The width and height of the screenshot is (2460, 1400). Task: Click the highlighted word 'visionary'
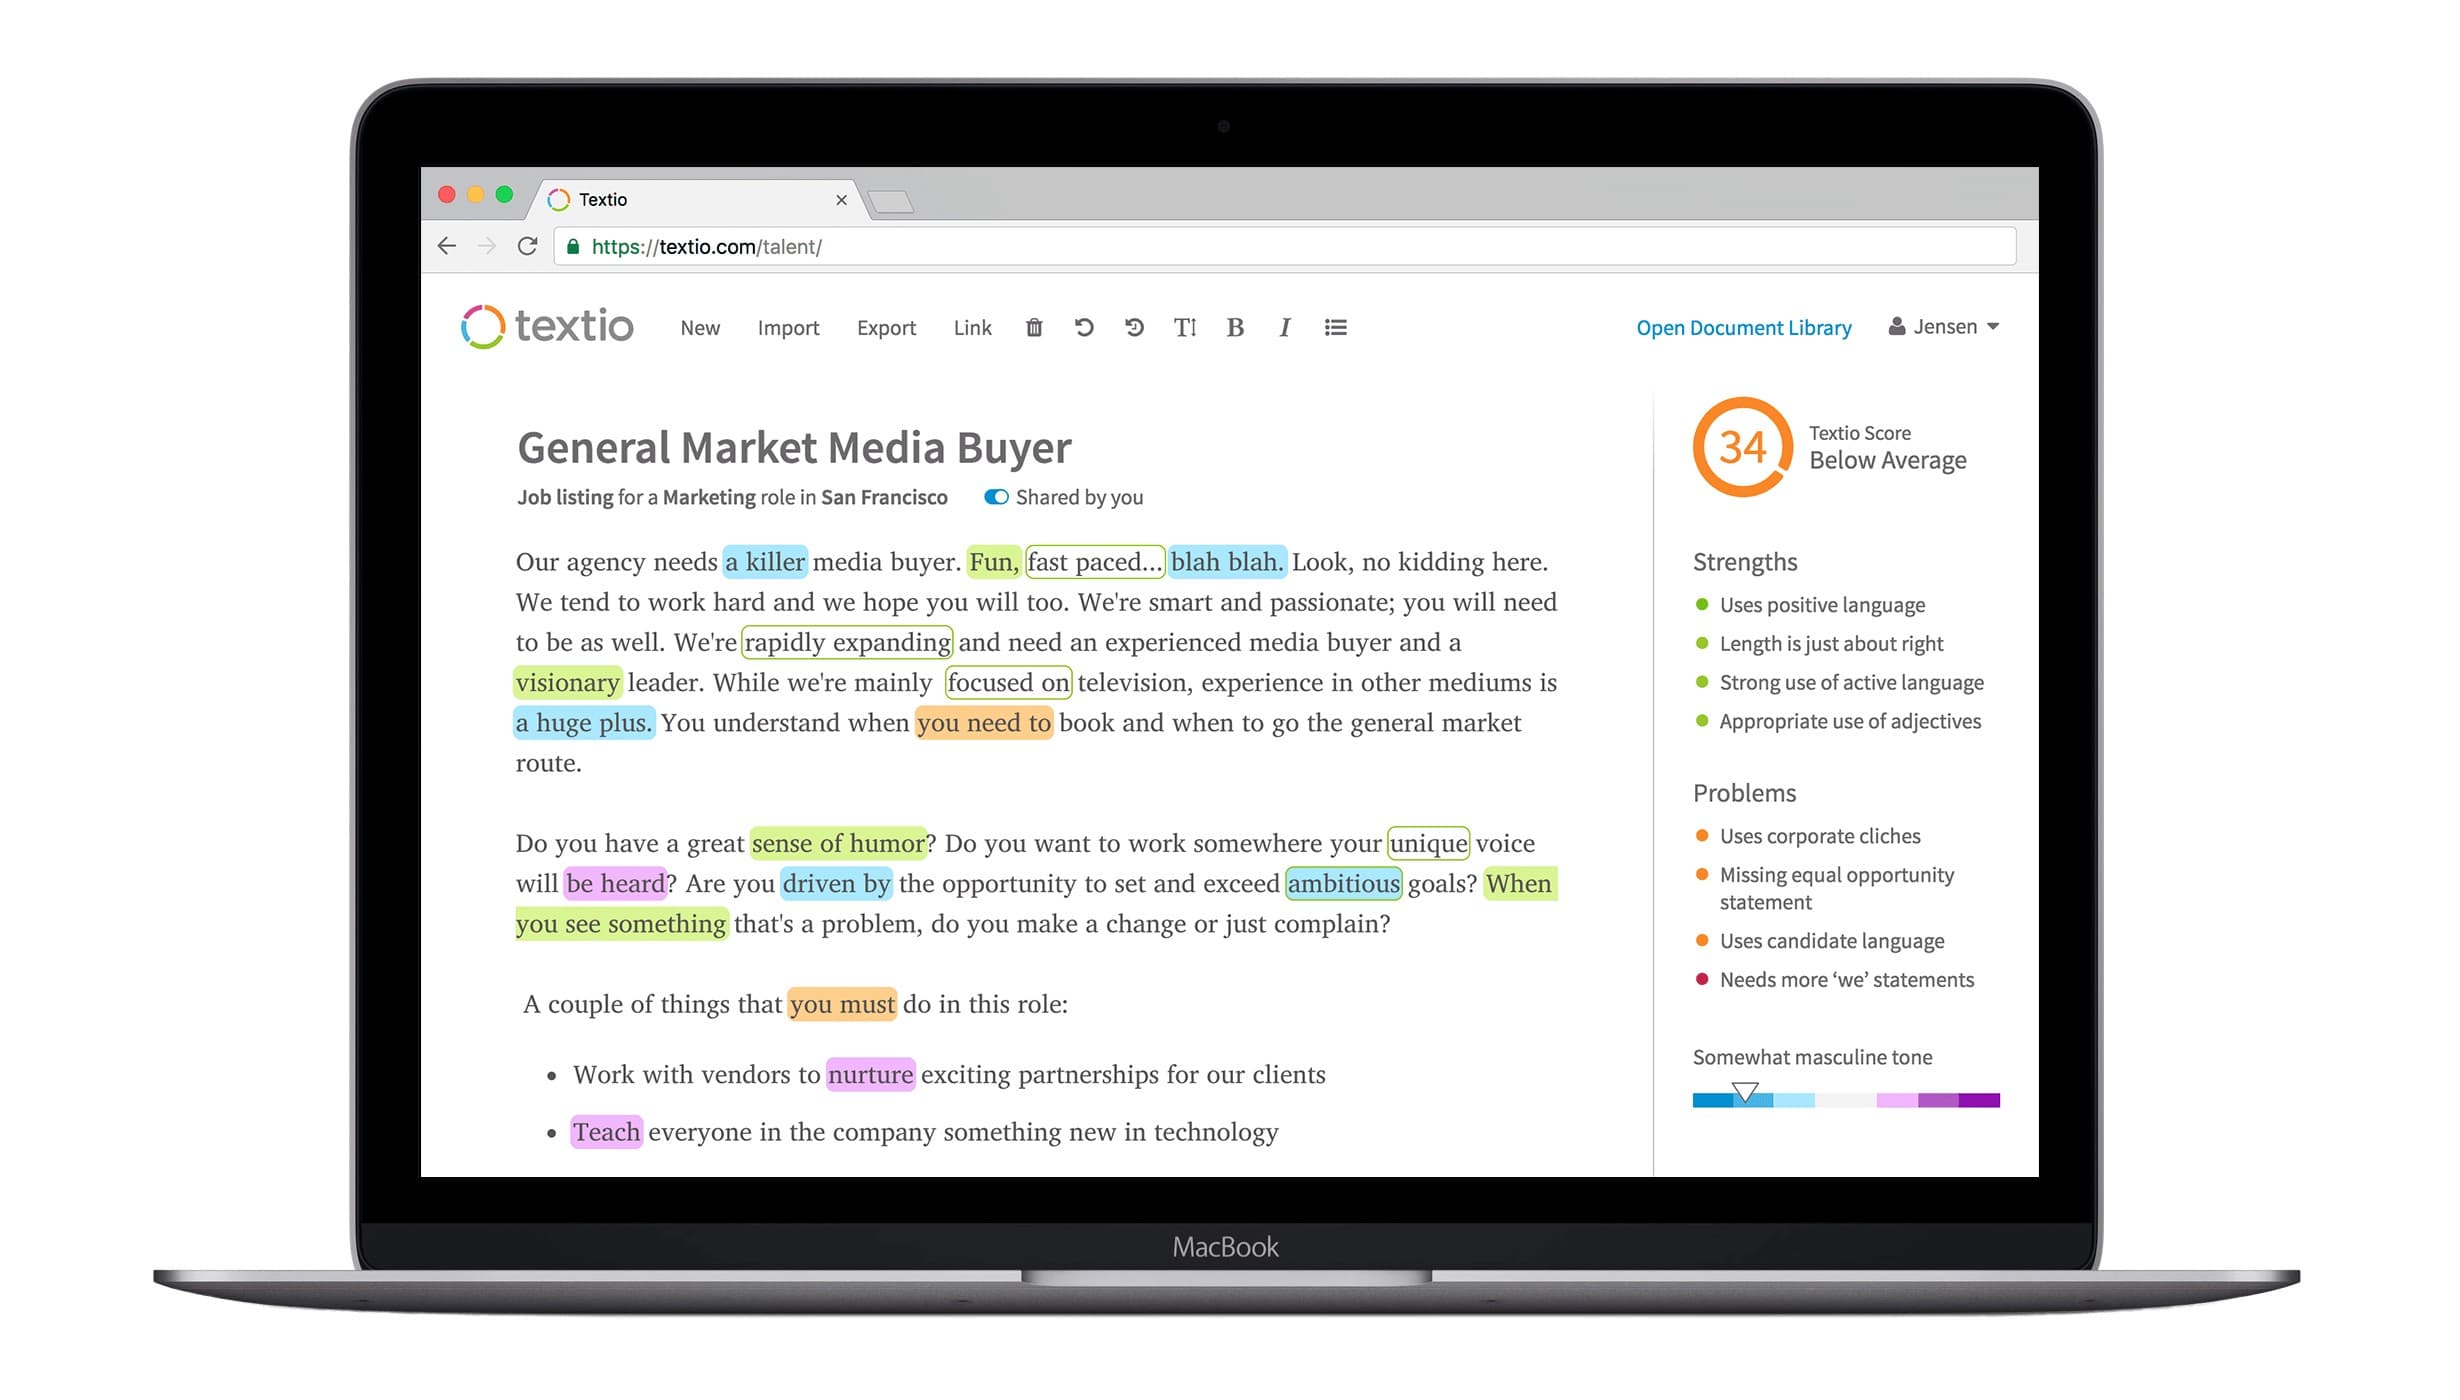coord(568,682)
